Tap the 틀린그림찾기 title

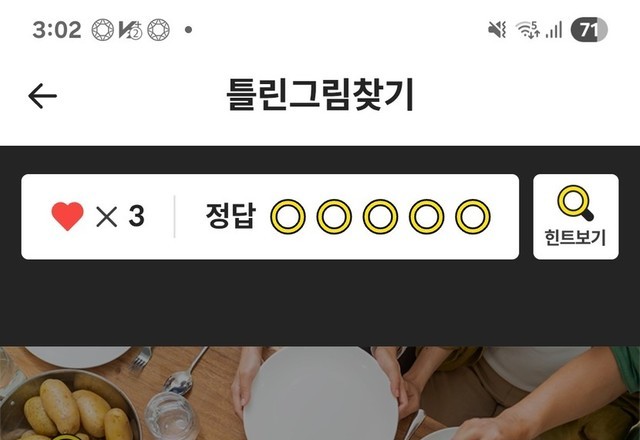[320, 95]
